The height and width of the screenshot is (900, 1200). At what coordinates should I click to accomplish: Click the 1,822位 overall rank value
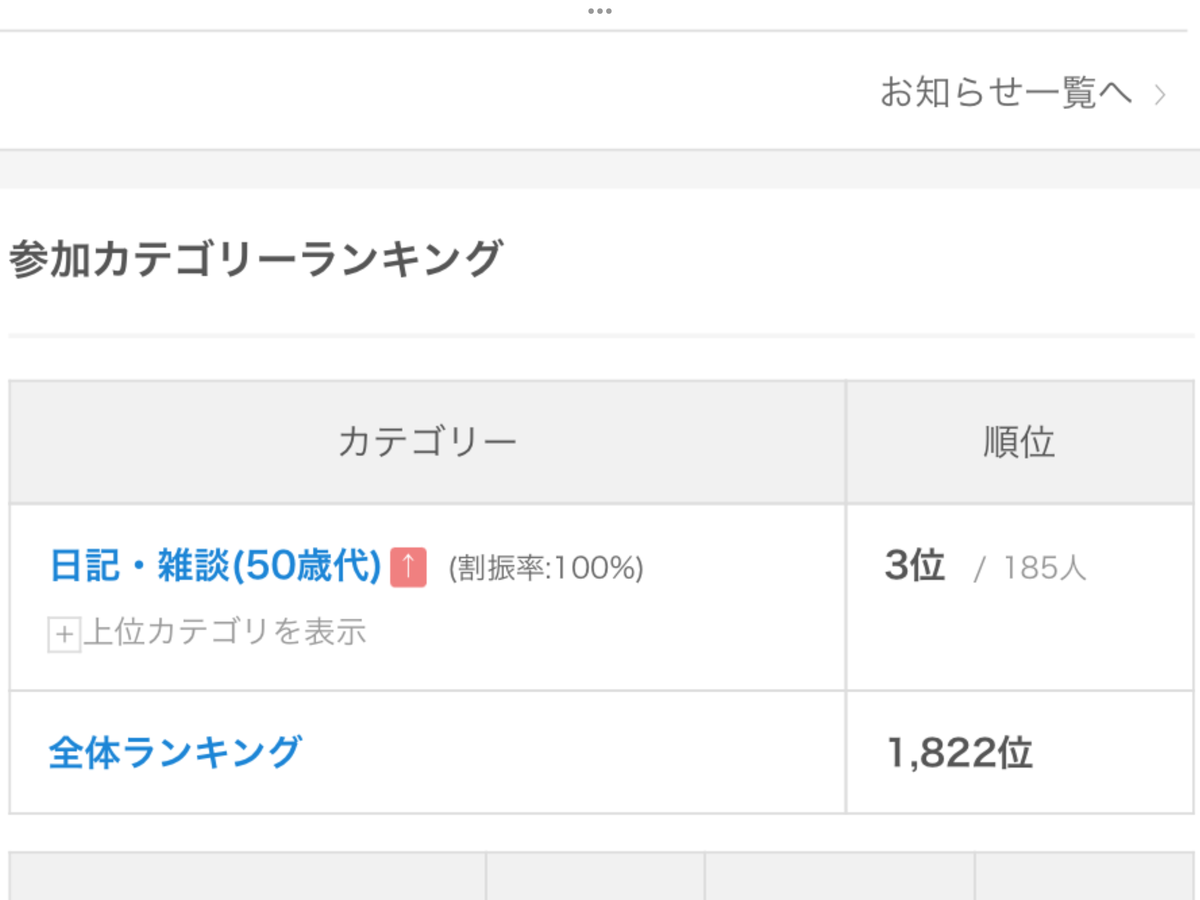(x=960, y=752)
